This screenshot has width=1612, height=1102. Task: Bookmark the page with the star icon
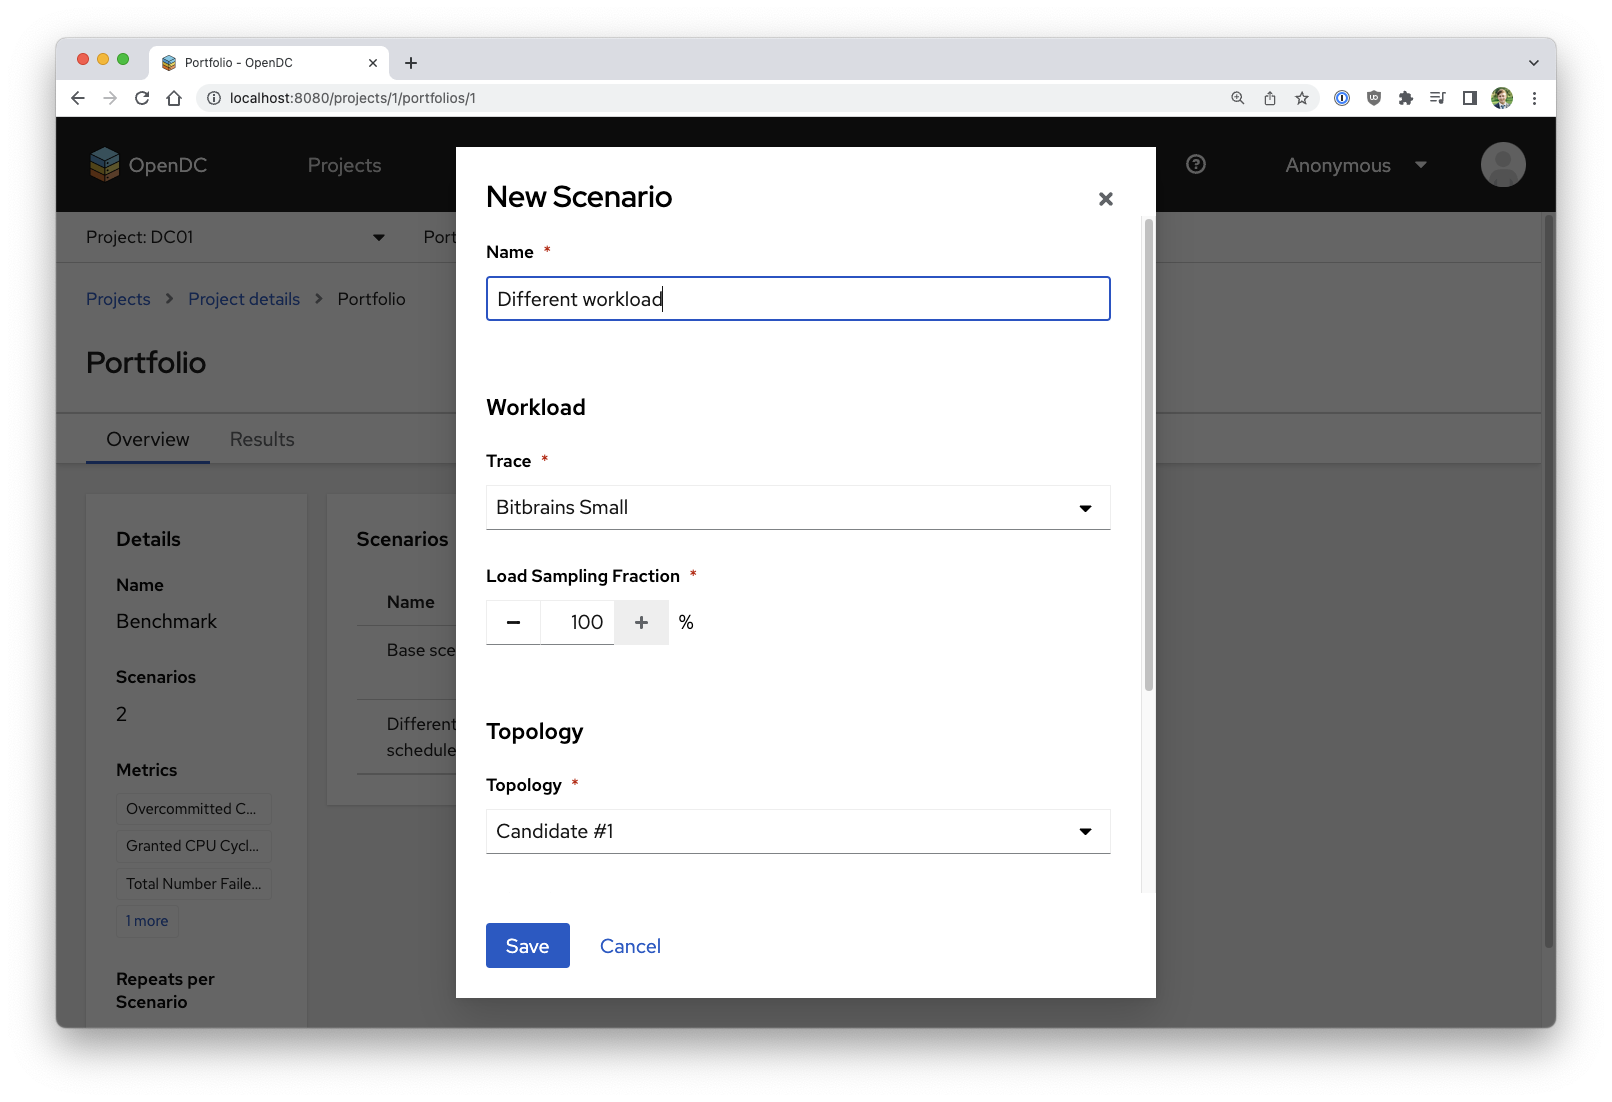pyautogui.click(x=1302, y=98)
